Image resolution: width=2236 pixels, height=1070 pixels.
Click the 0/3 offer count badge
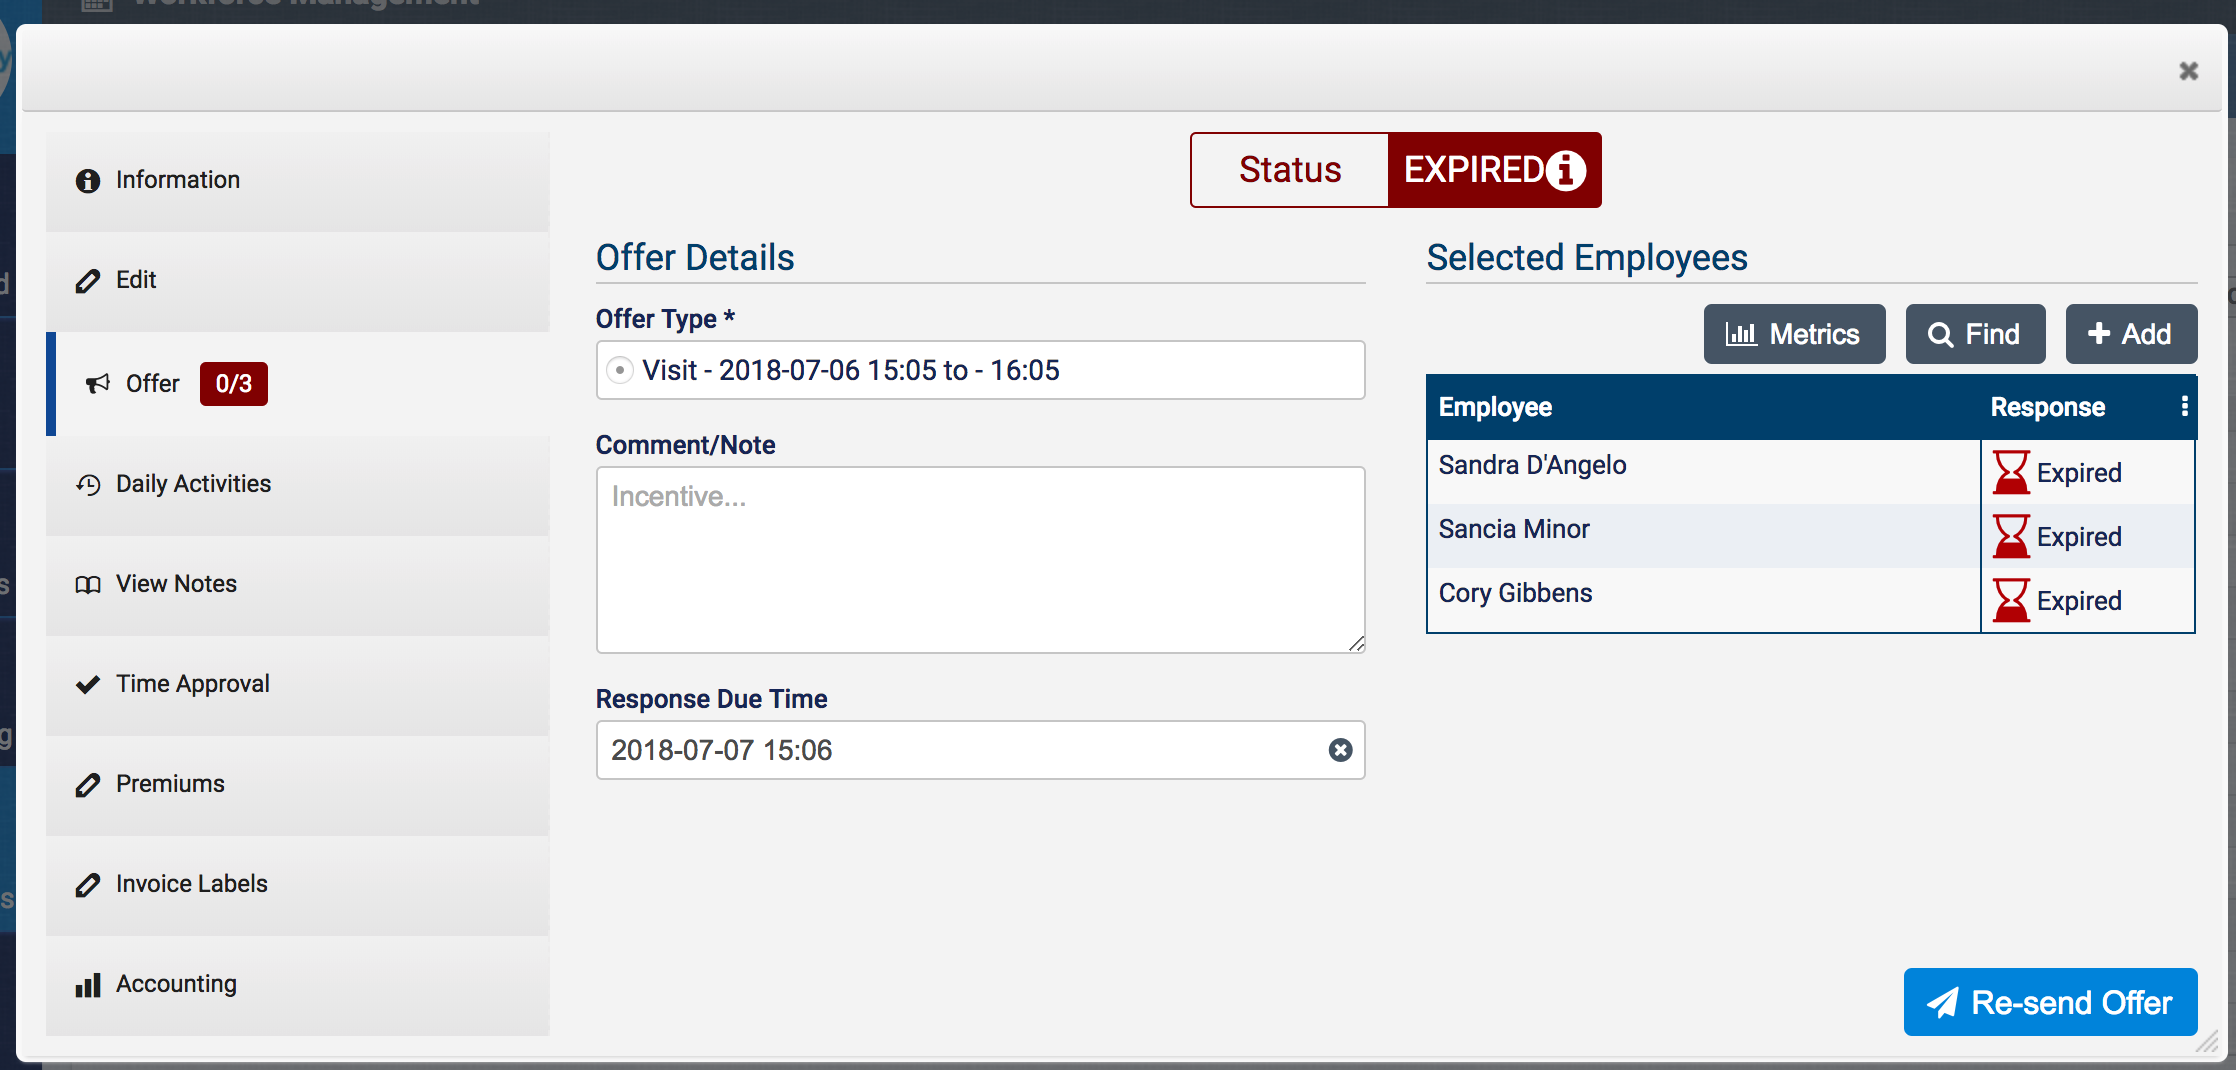click(233, 384)
